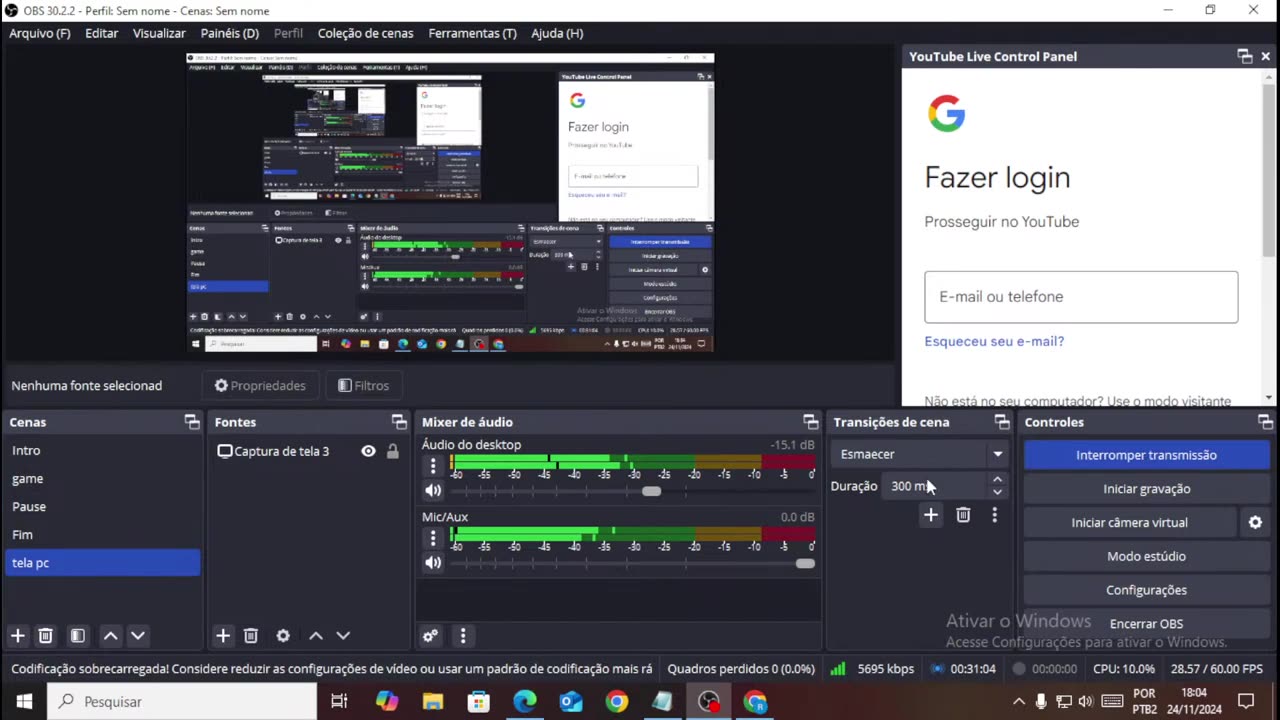Open Visualizar menu
Screen dimensions: 1280x720
click(159, 33)
